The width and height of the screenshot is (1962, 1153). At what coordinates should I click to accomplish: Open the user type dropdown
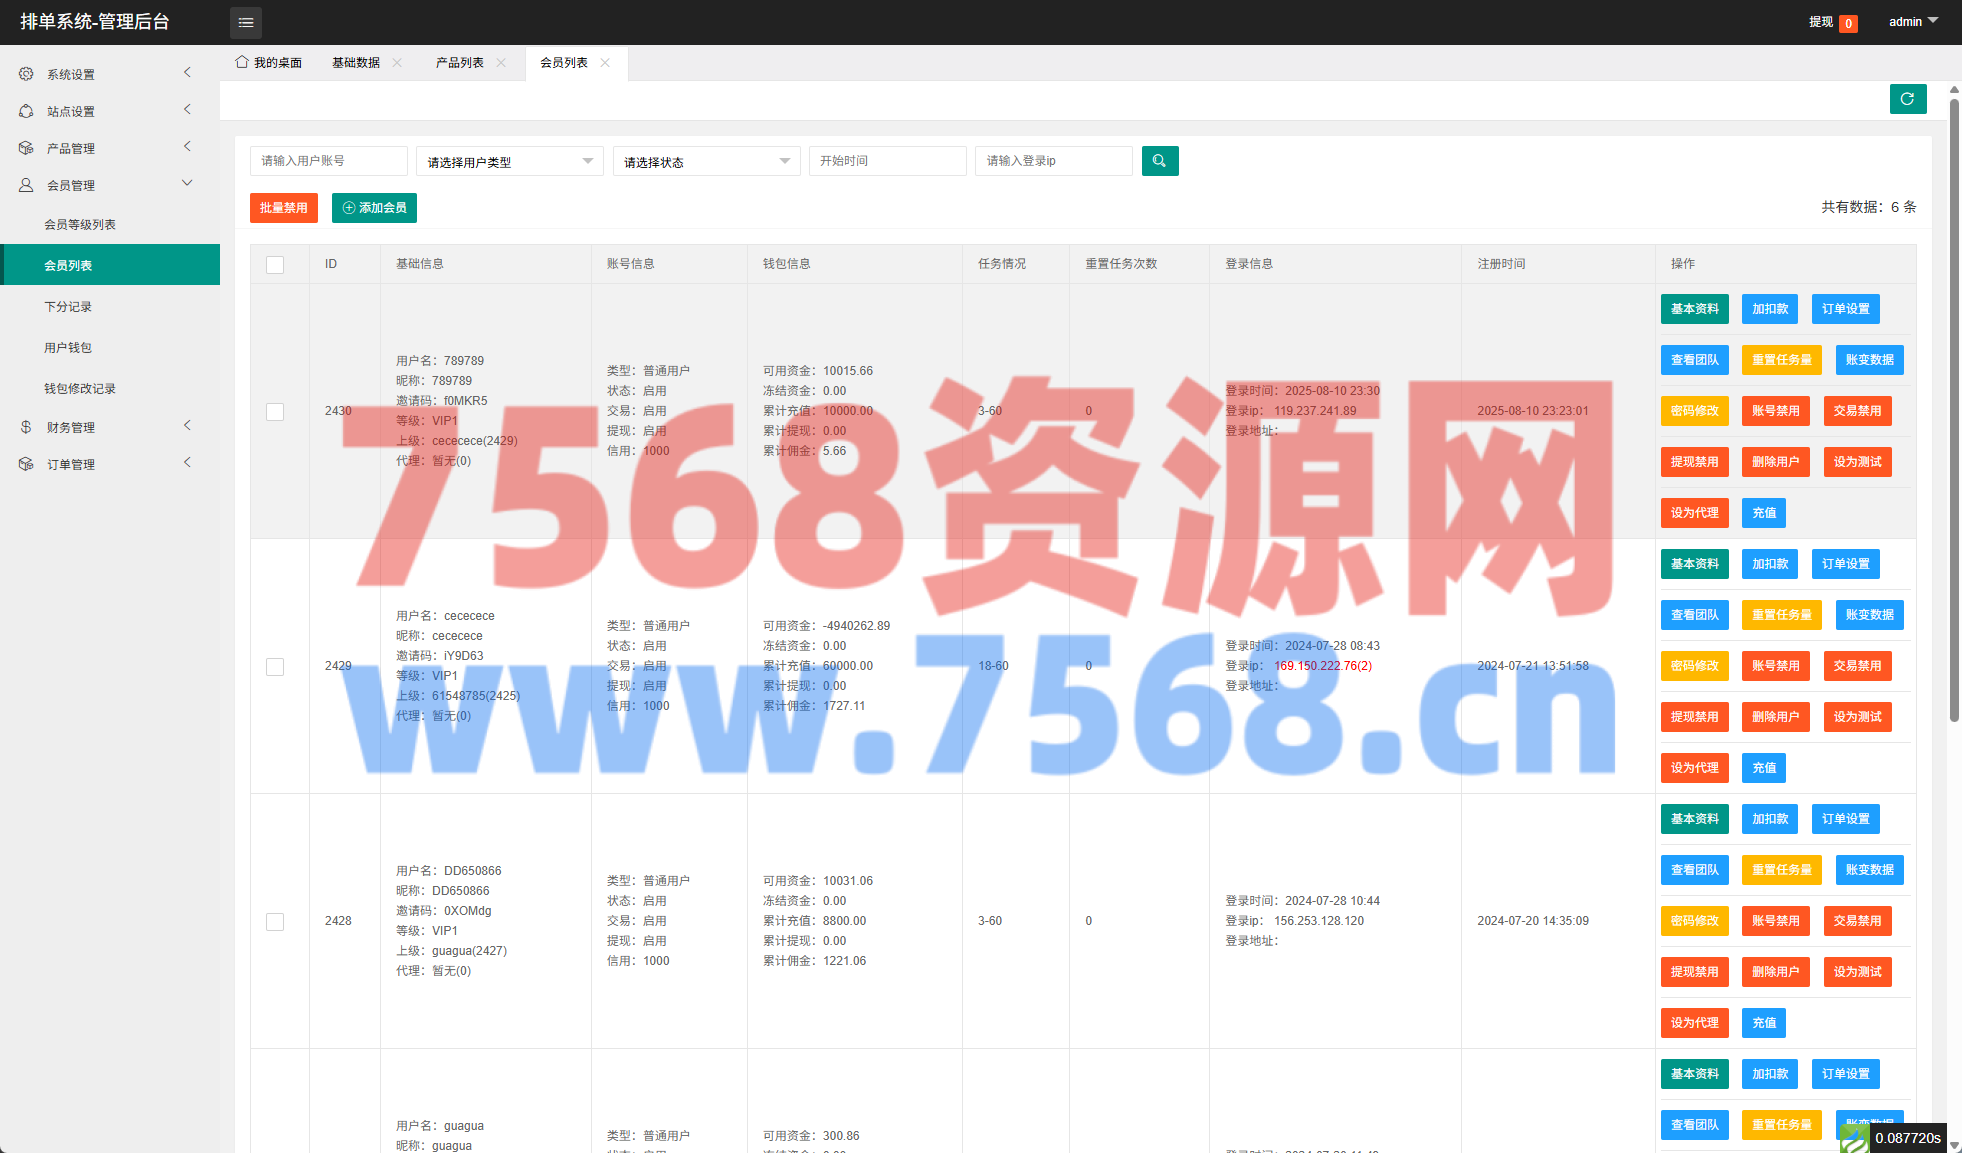509,162
